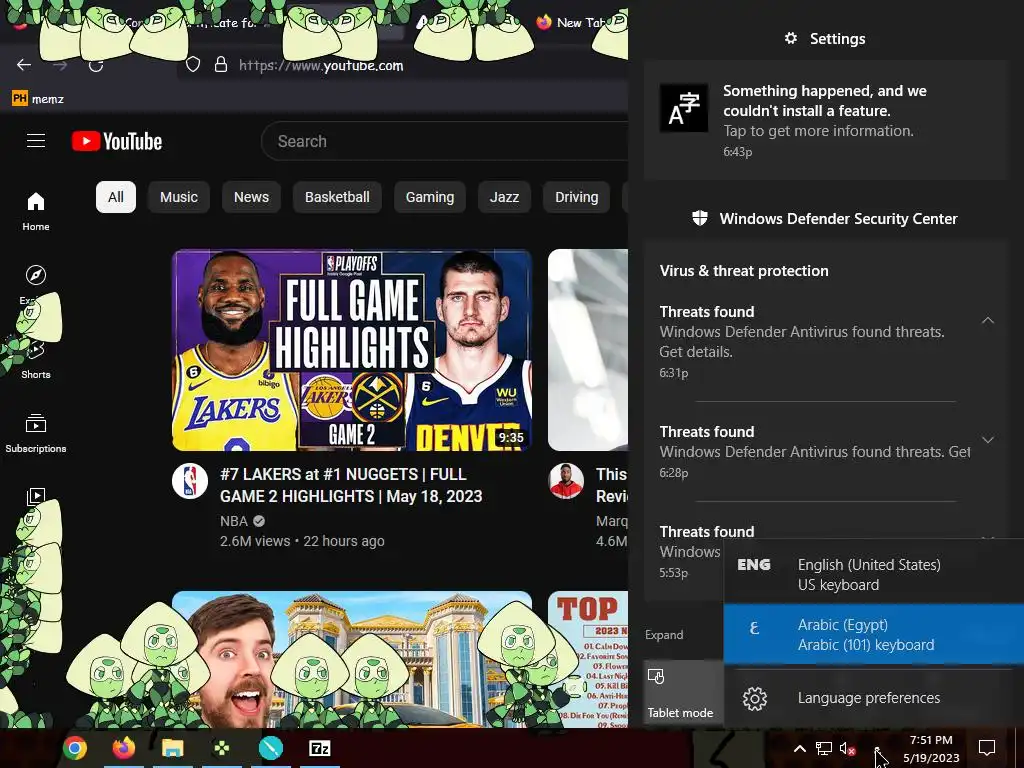The image size is (1024, 768).
Task: Select Arabic (Egypt) keyboard layout
Action: click(x=874, y=634)
